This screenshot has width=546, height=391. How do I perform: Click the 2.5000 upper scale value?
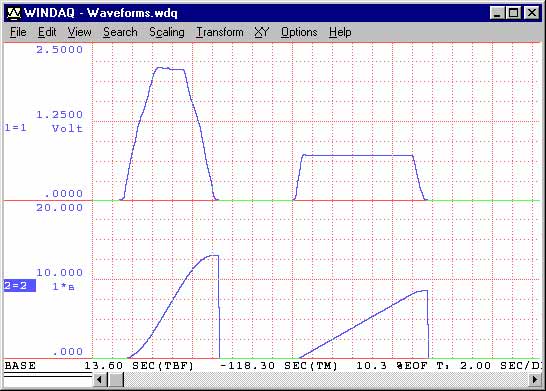coord(60,49)
